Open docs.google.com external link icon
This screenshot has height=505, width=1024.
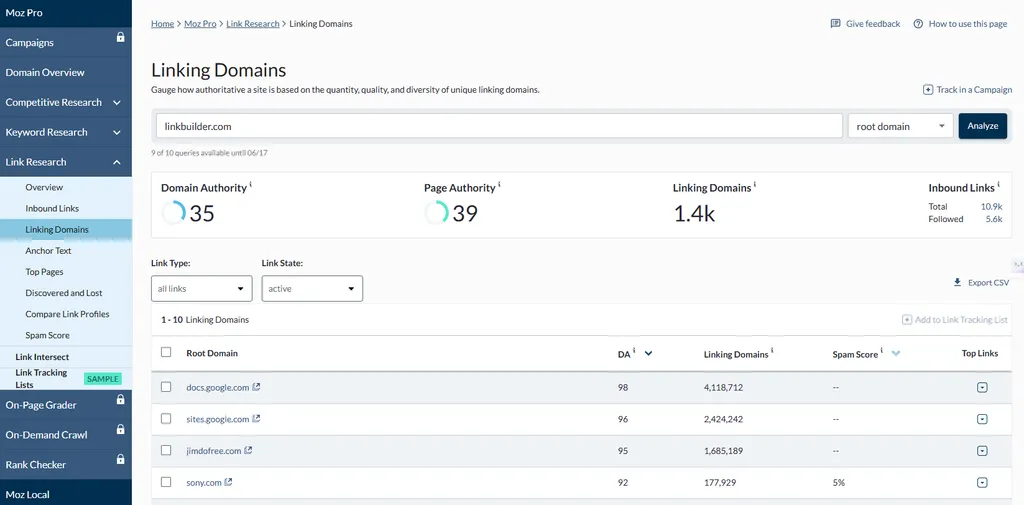click(x=257, y=387)
